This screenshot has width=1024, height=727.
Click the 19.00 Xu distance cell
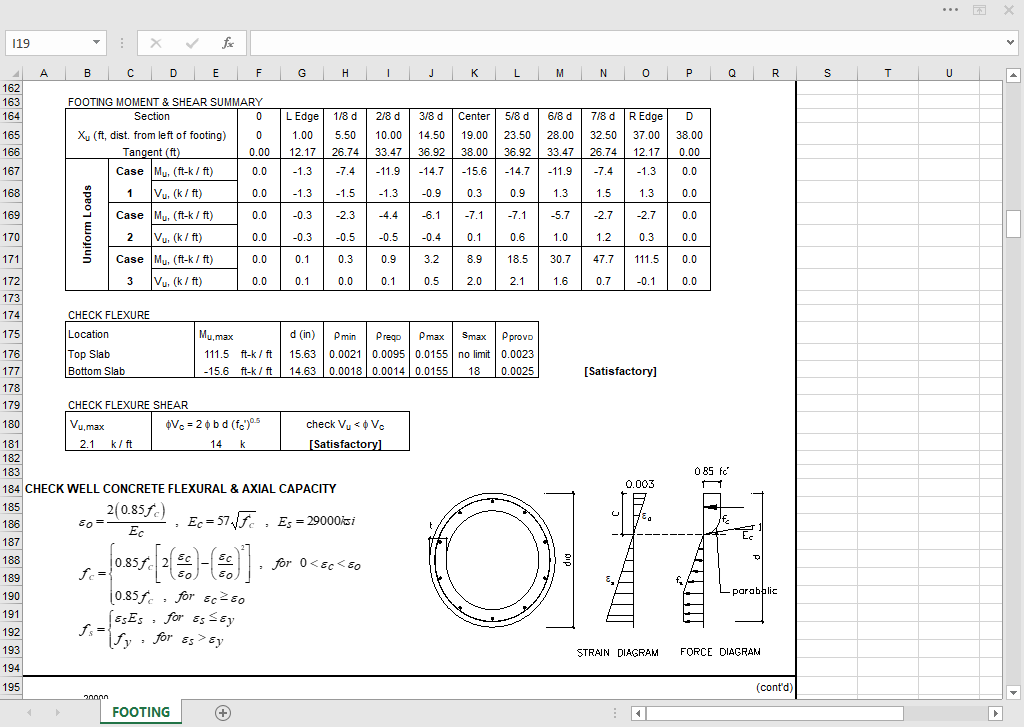click(474, 135)
